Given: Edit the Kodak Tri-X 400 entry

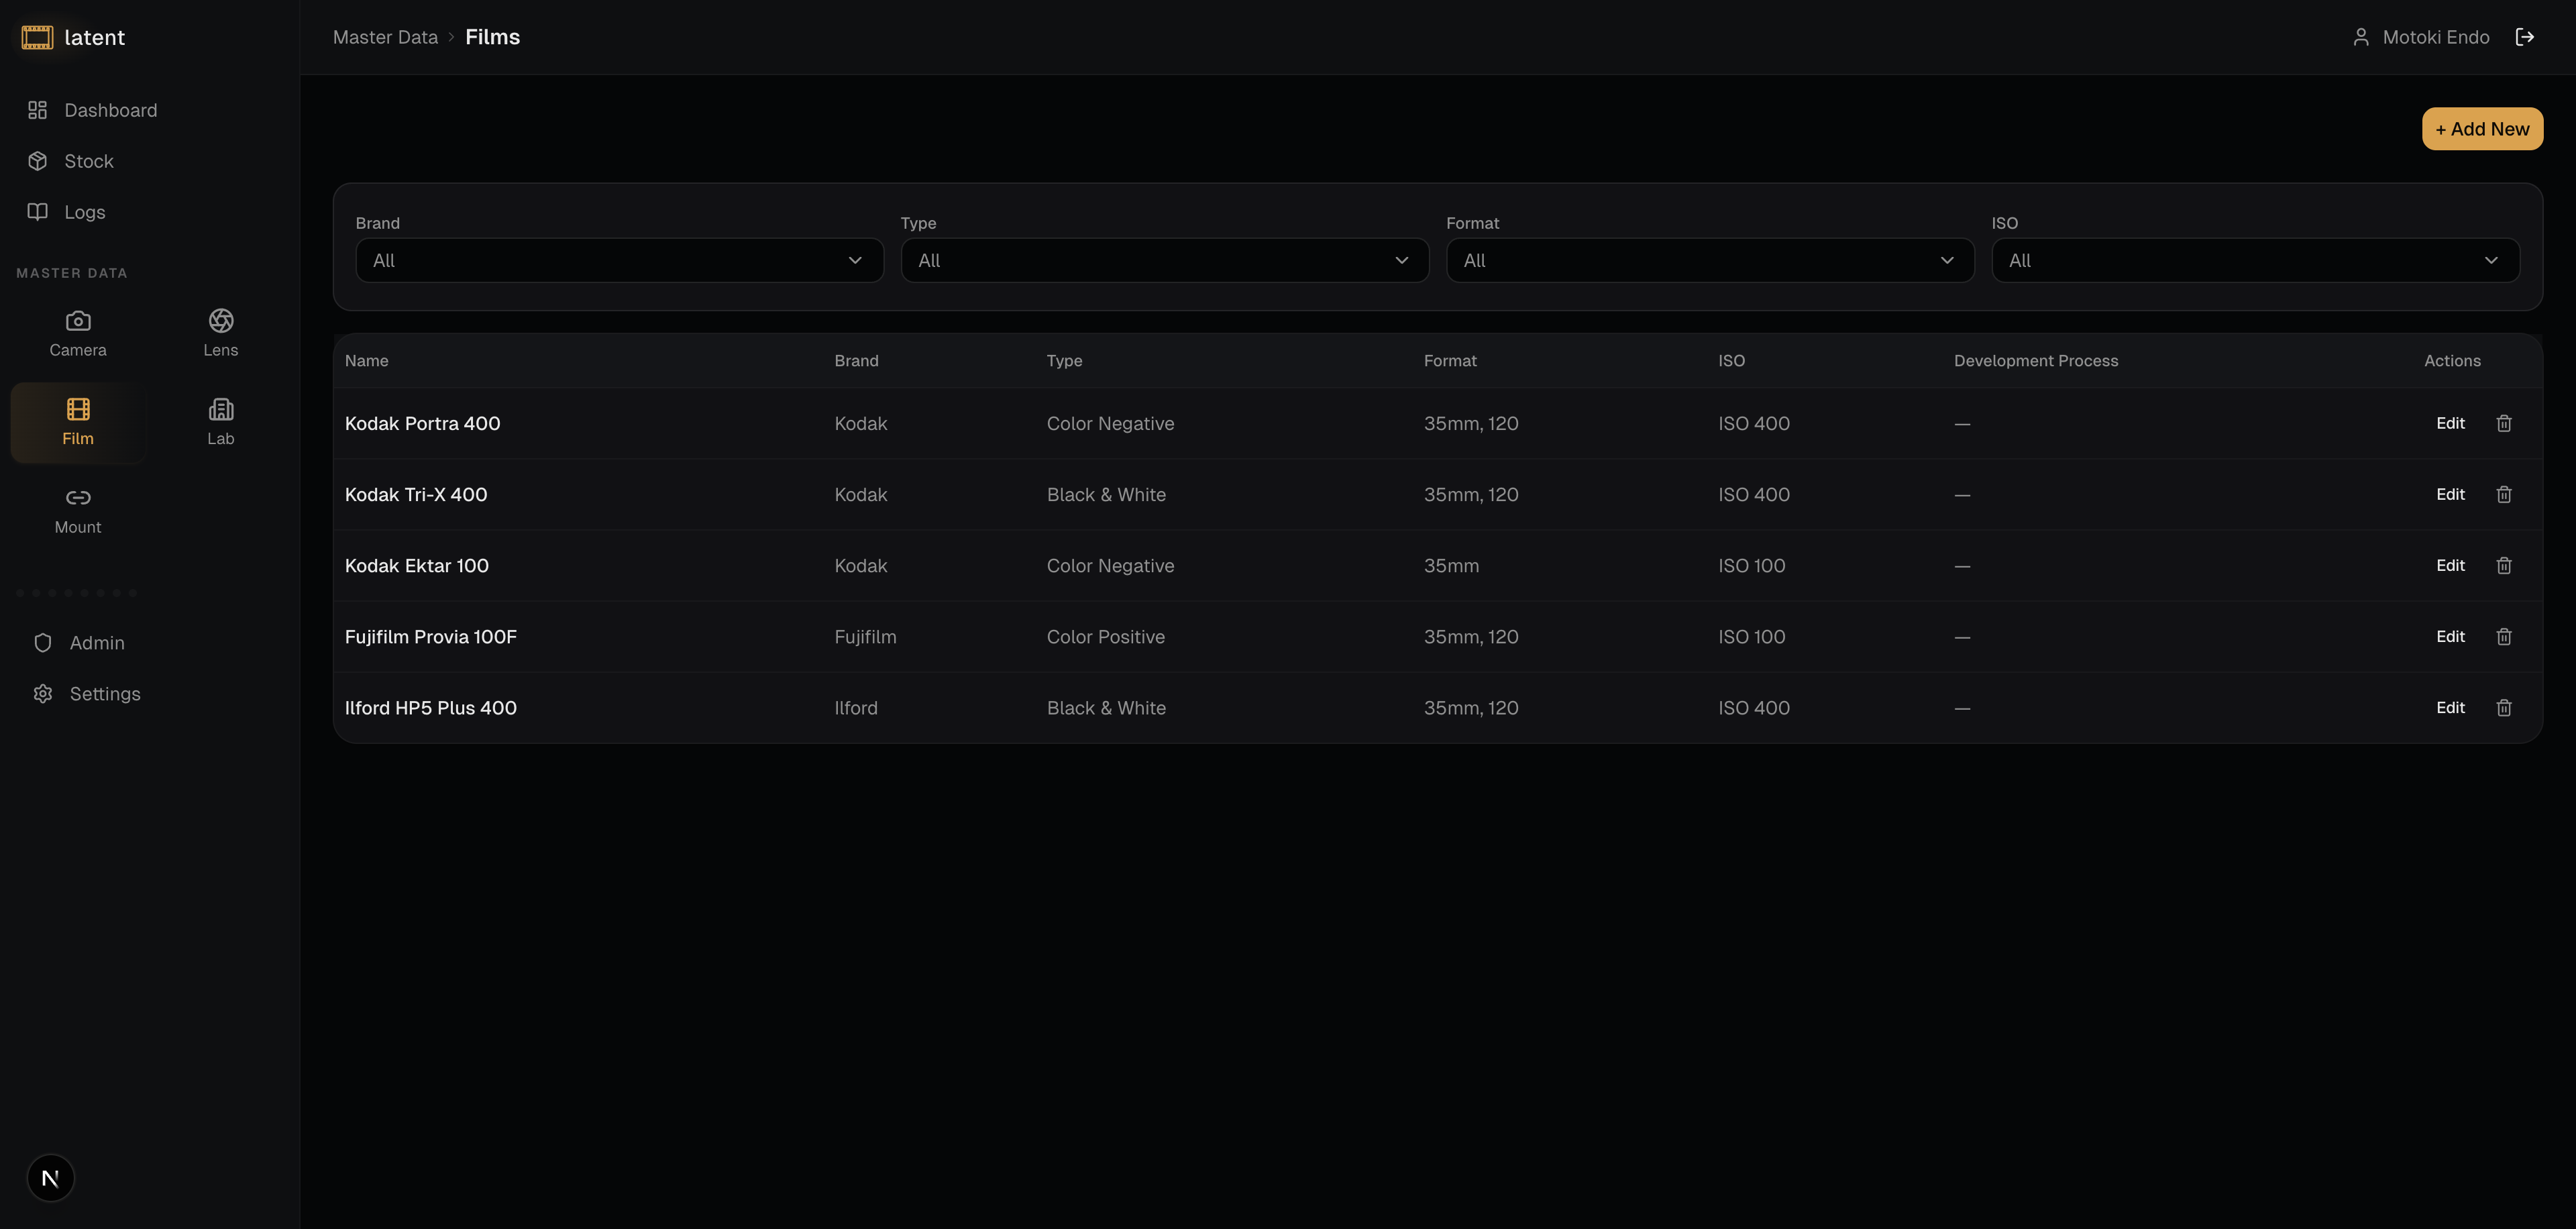Looking at the screenshot, I should [2449, 495].
